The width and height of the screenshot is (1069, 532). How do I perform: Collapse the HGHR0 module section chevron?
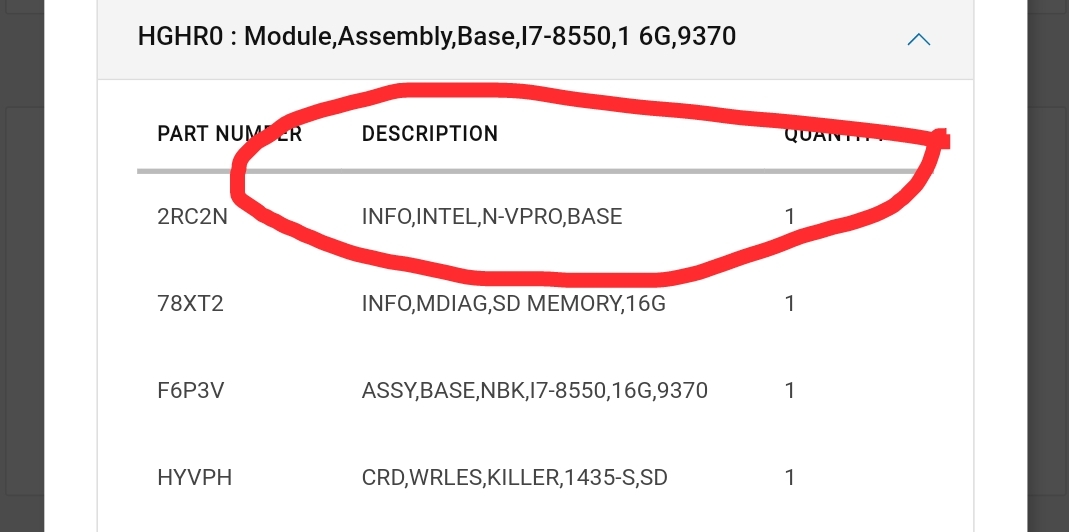pos(918,40)
